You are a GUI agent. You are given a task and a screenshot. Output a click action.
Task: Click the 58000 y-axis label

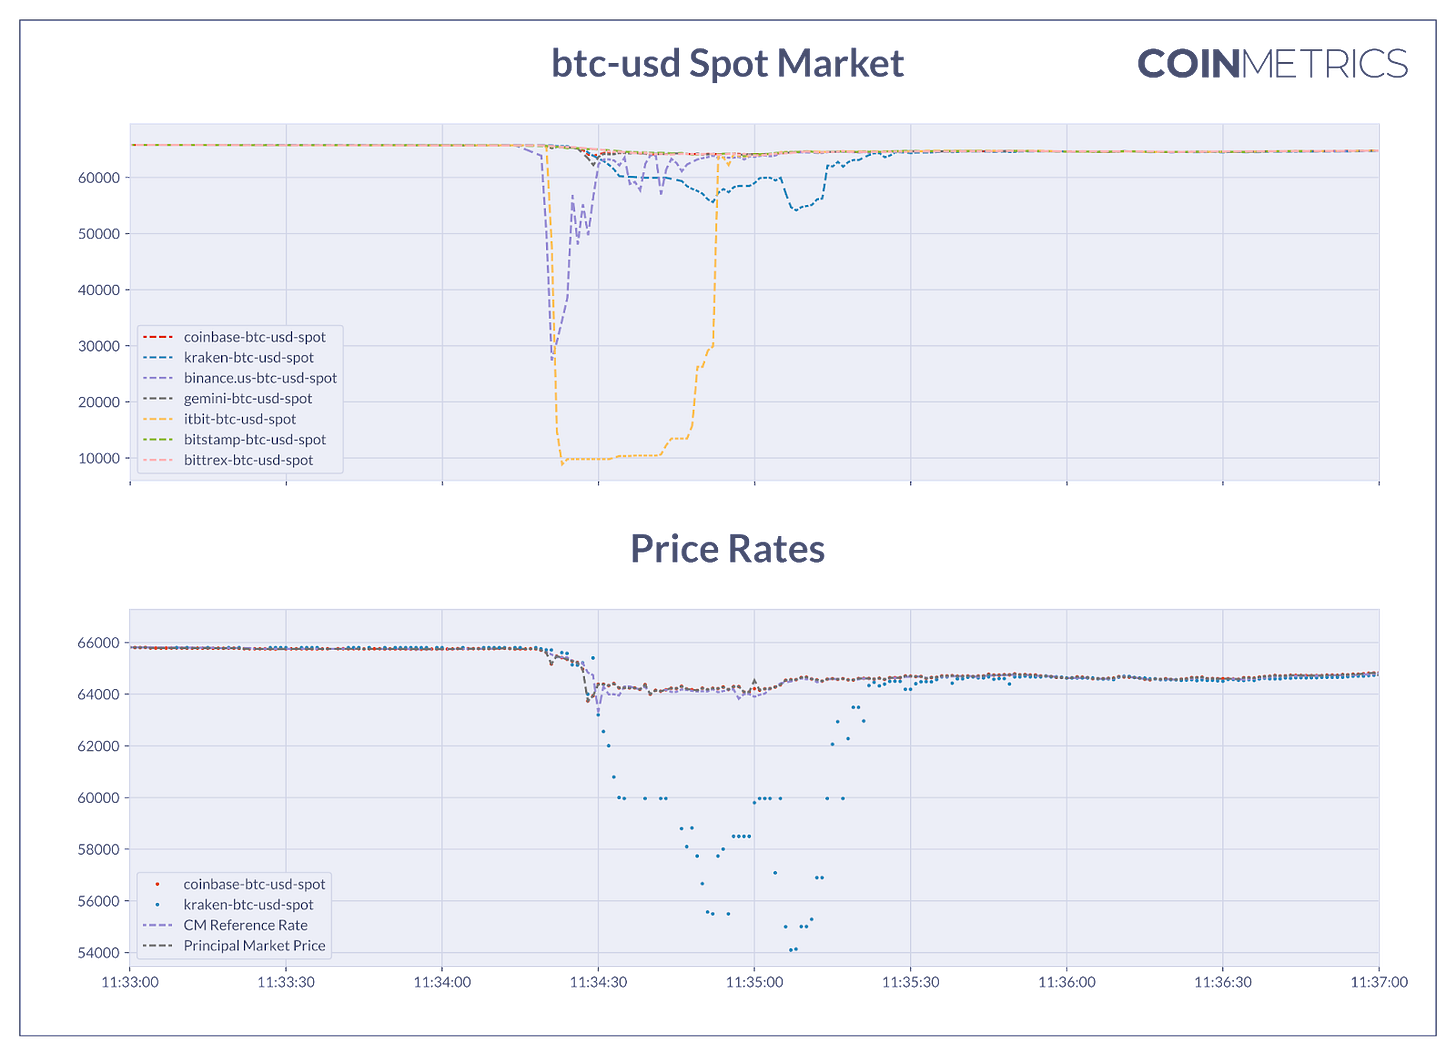pos(98,849)
